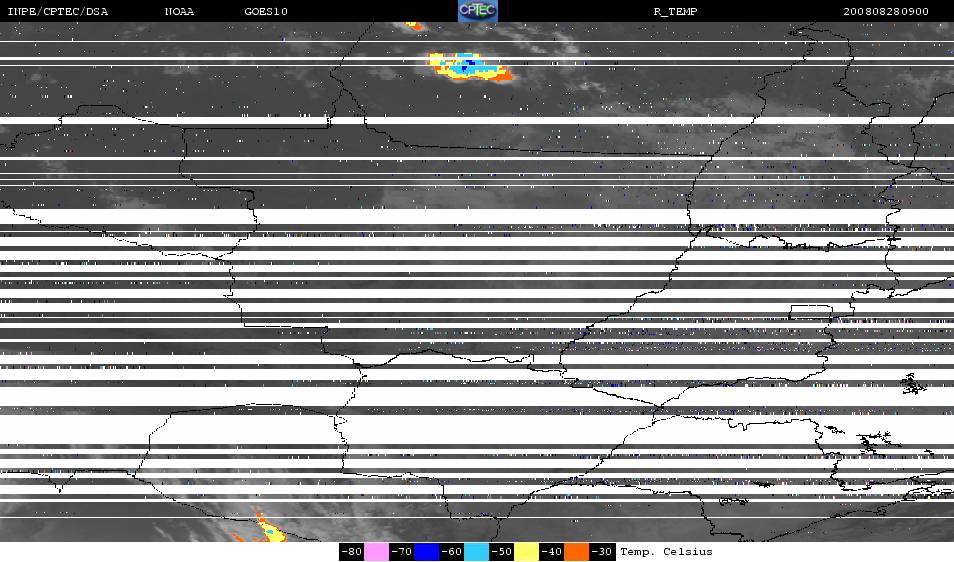954x562 pixels.
Task: Pick the cyan legend color swatch
Action: pyautogui.click(x=476, y=552)
